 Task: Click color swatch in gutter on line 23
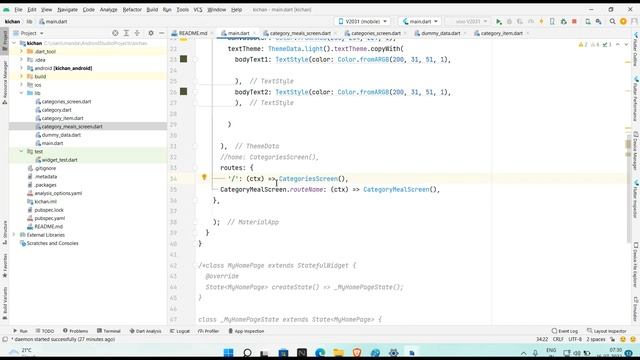coord(184,59)
